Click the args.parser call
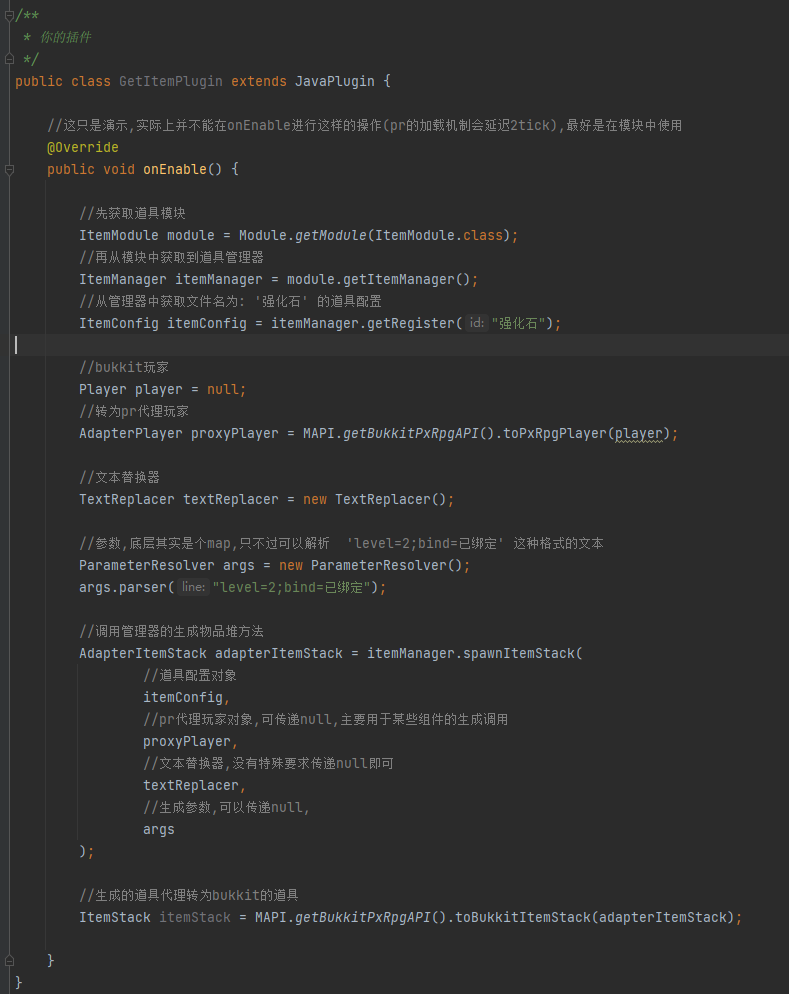789x994 pixels. click(123, 587)
